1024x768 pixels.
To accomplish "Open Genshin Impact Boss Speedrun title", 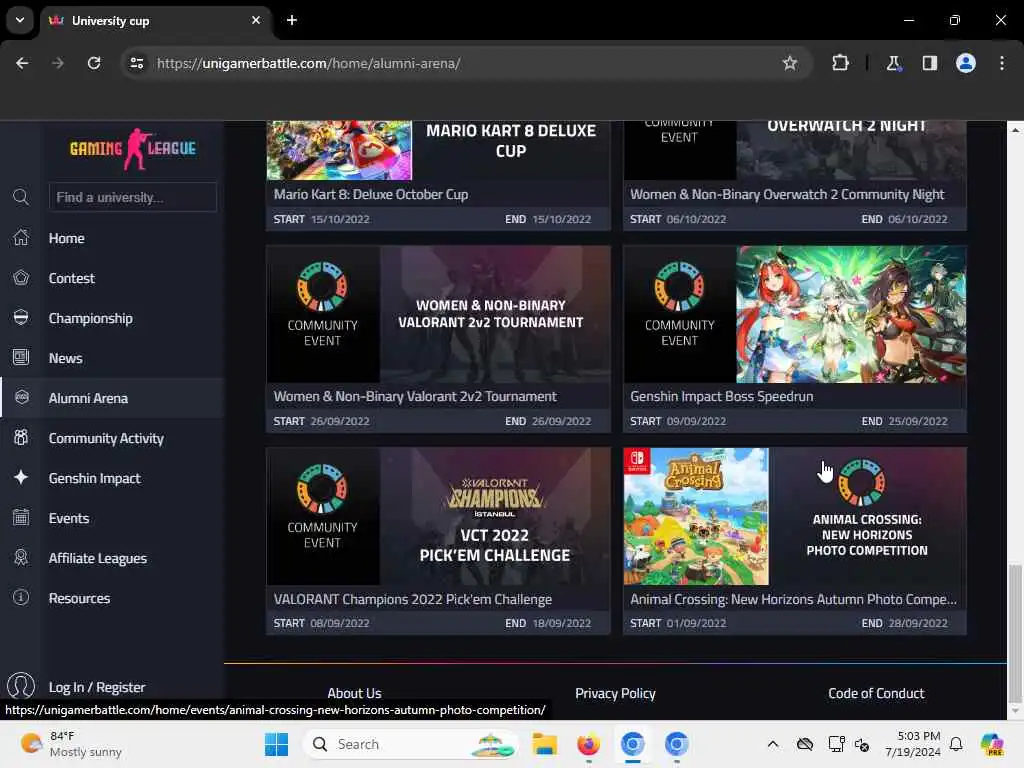I will (722, 396).
